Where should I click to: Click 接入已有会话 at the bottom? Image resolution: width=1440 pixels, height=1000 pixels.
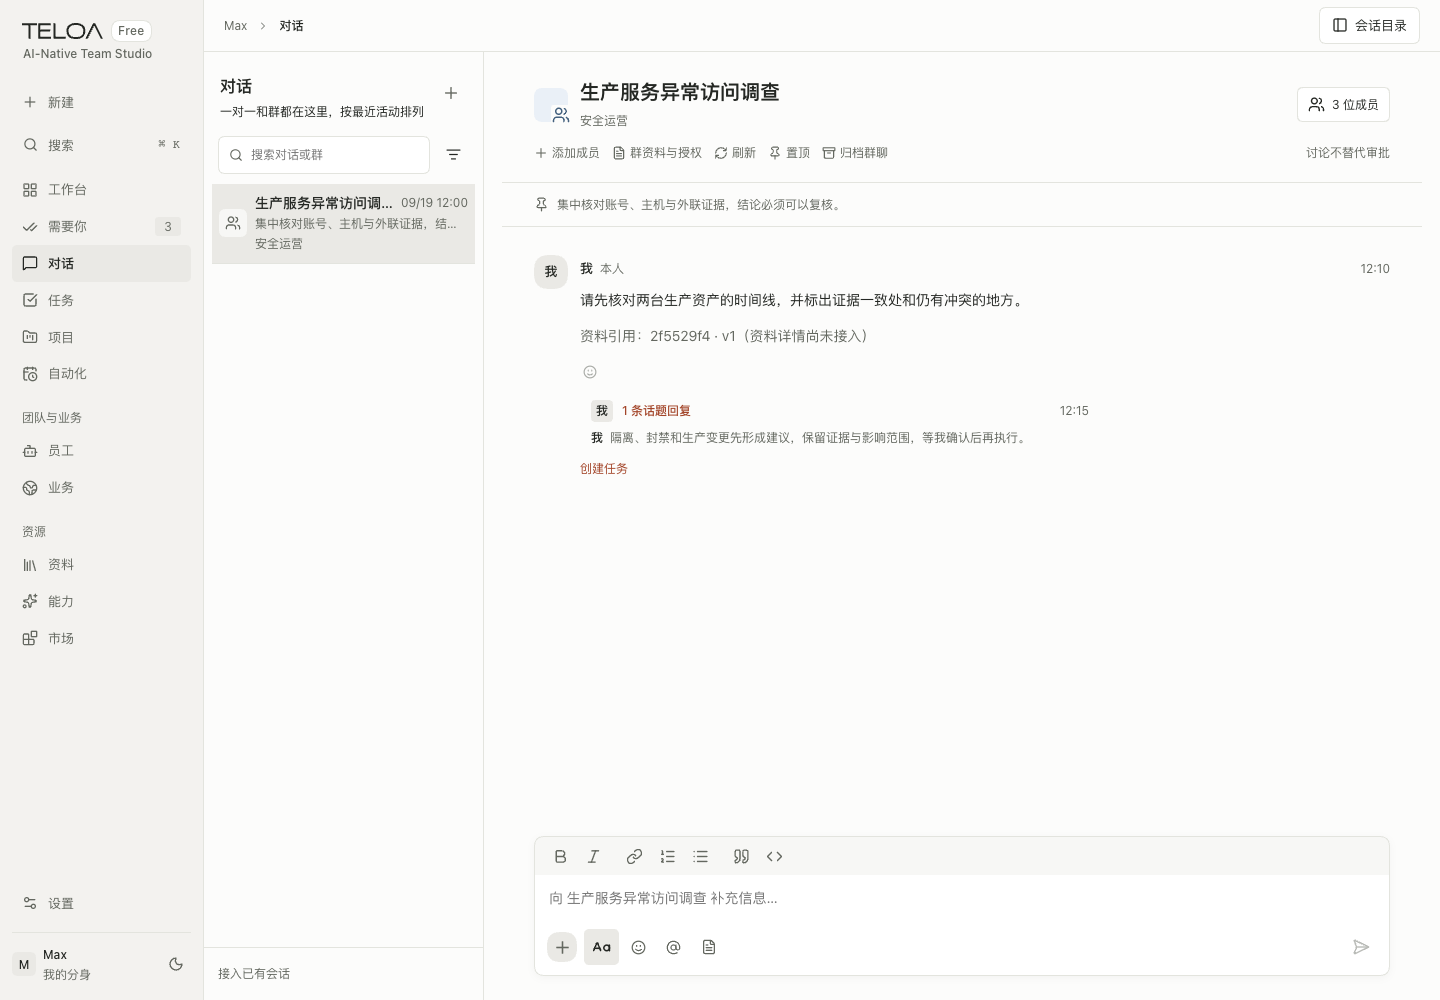[254, 974]
